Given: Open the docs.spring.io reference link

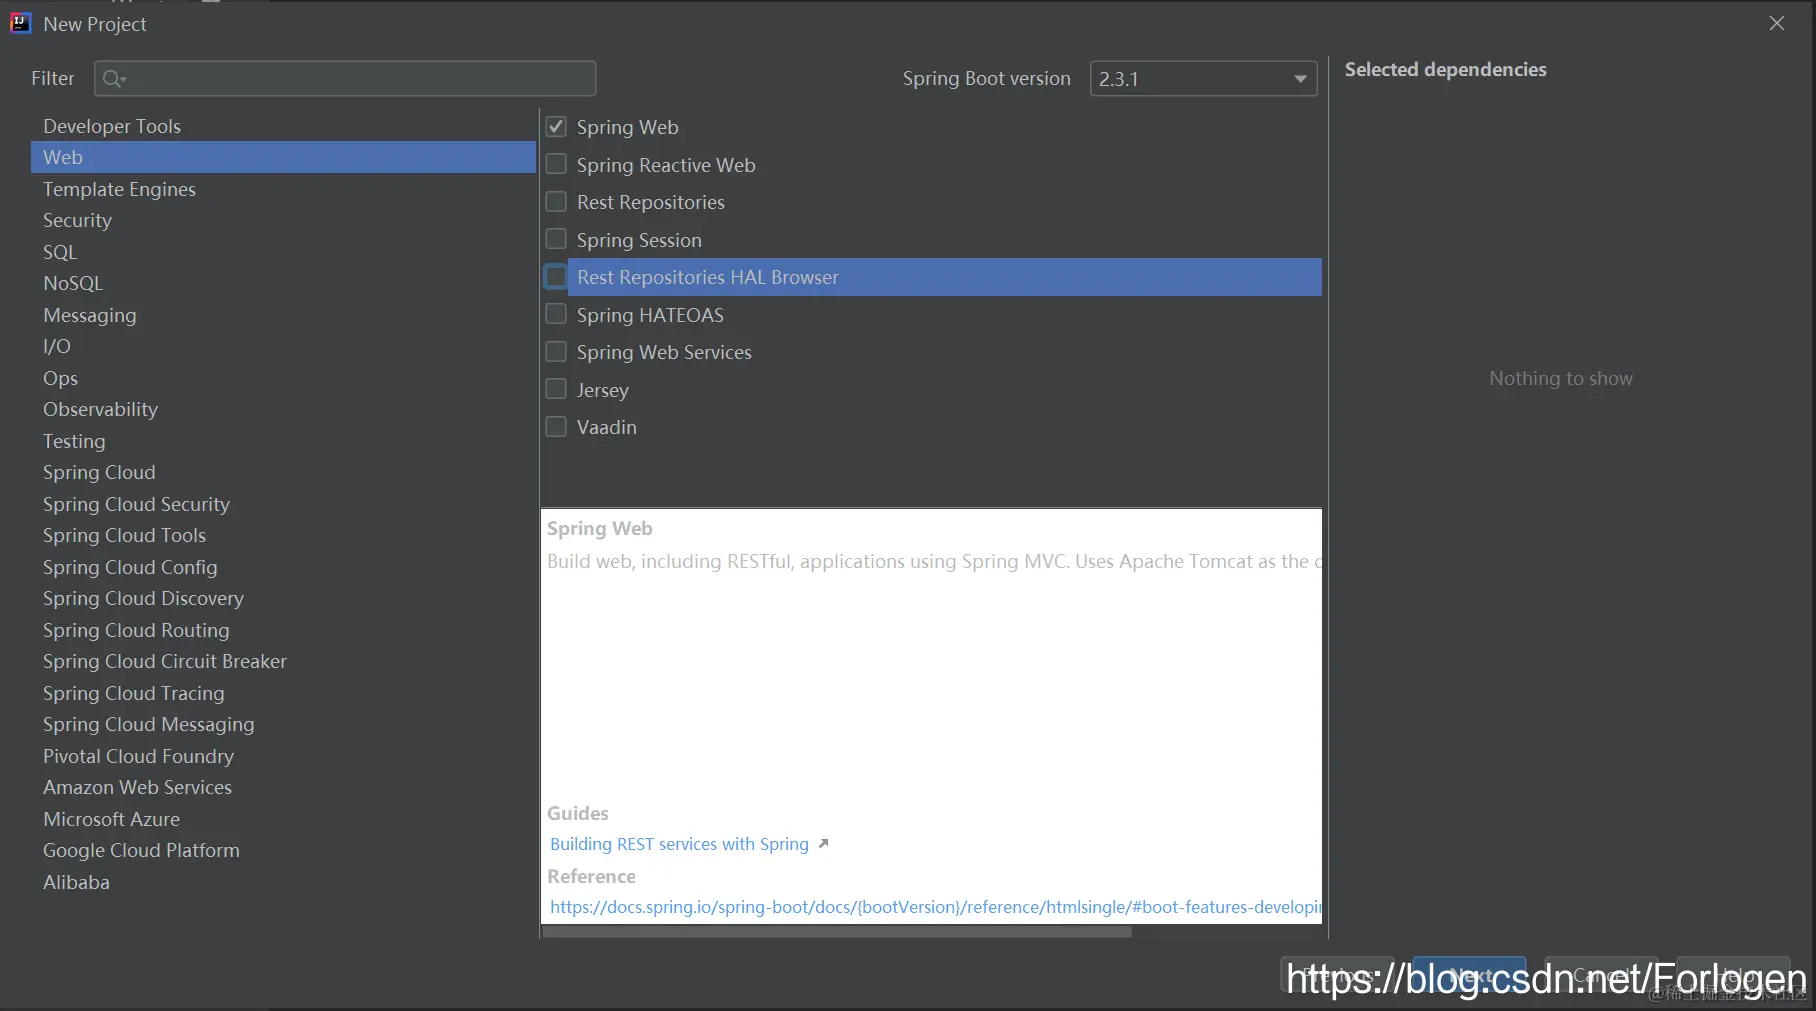Looking at the screenshot, I should tap(935, 907).
